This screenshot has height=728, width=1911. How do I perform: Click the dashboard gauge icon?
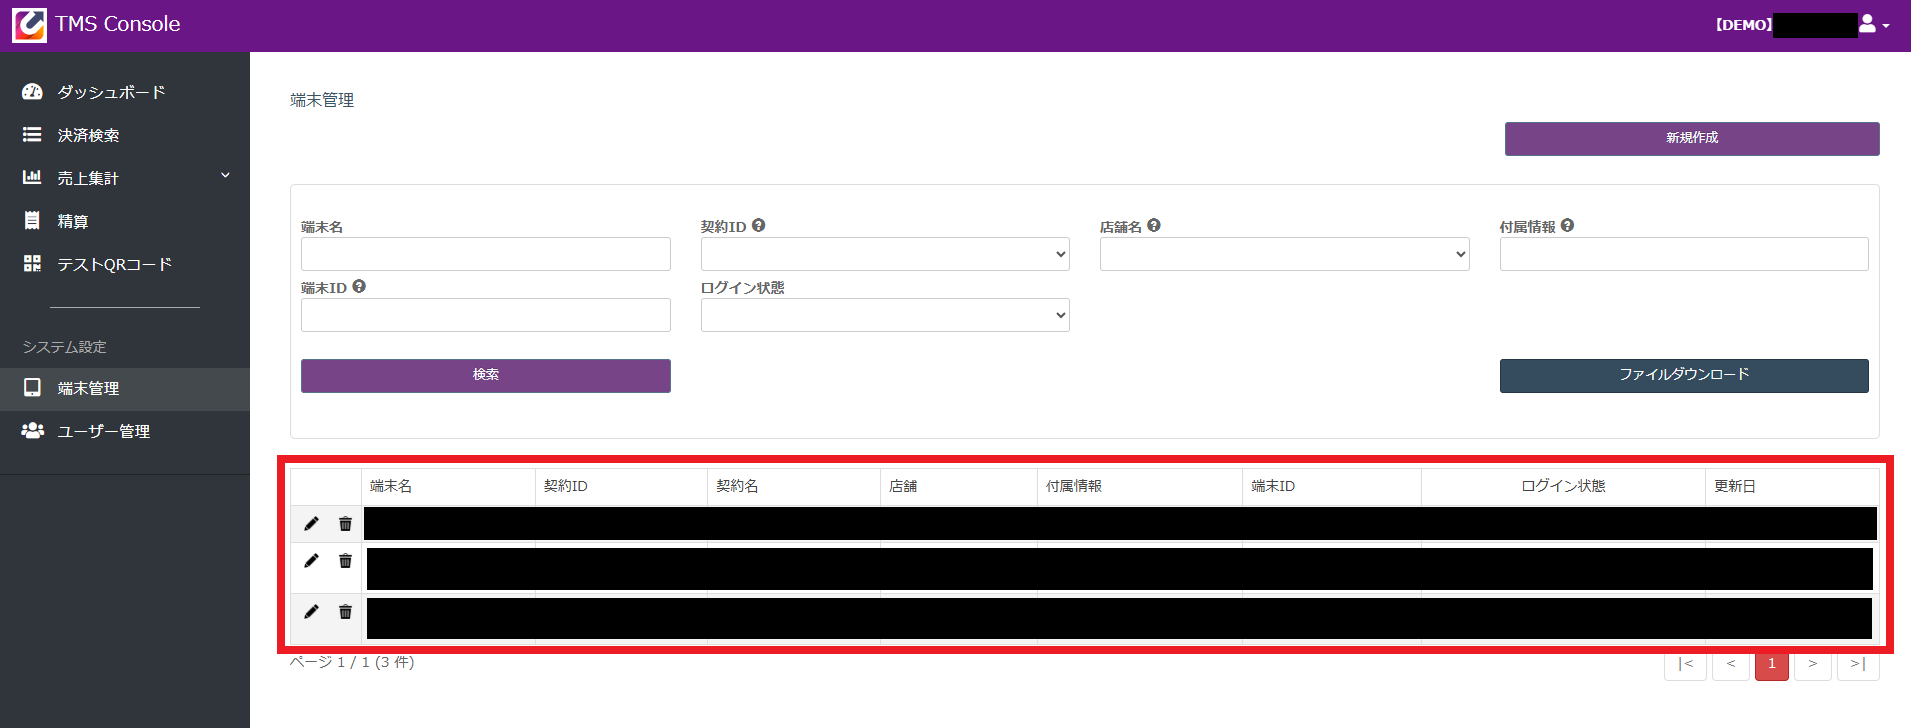(32, 91)
